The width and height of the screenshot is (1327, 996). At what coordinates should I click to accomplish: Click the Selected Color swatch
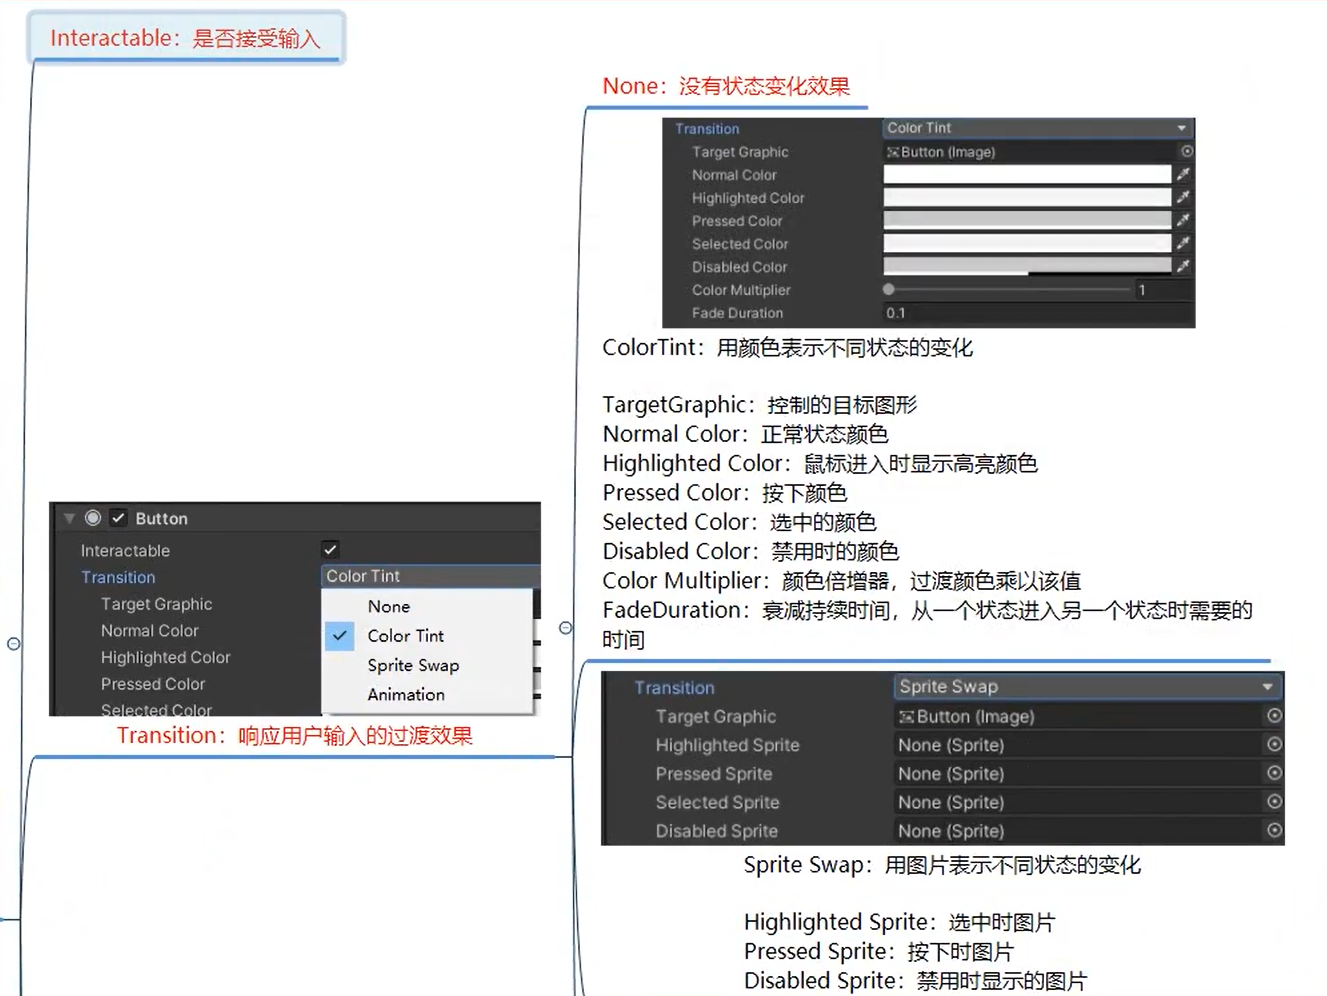[x=1027, y=243]
